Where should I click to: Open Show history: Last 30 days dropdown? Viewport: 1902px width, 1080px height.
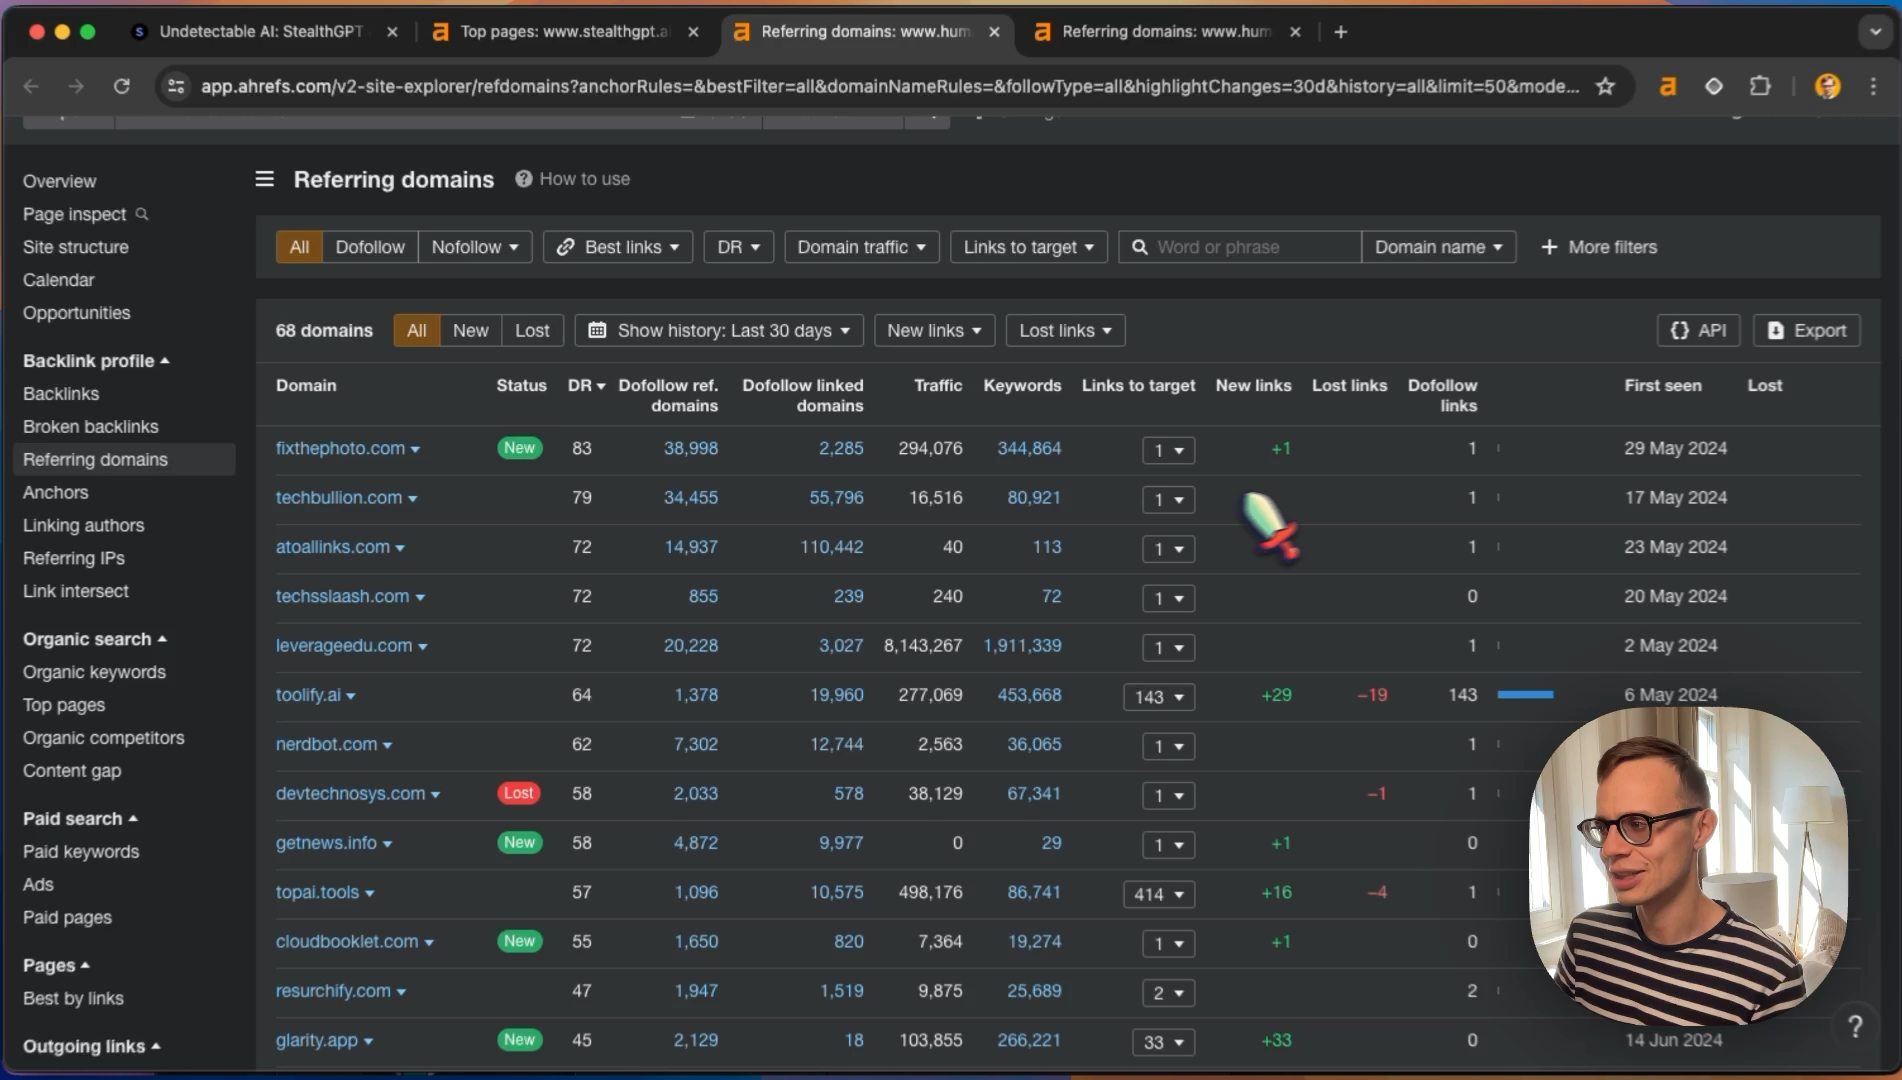719,330
